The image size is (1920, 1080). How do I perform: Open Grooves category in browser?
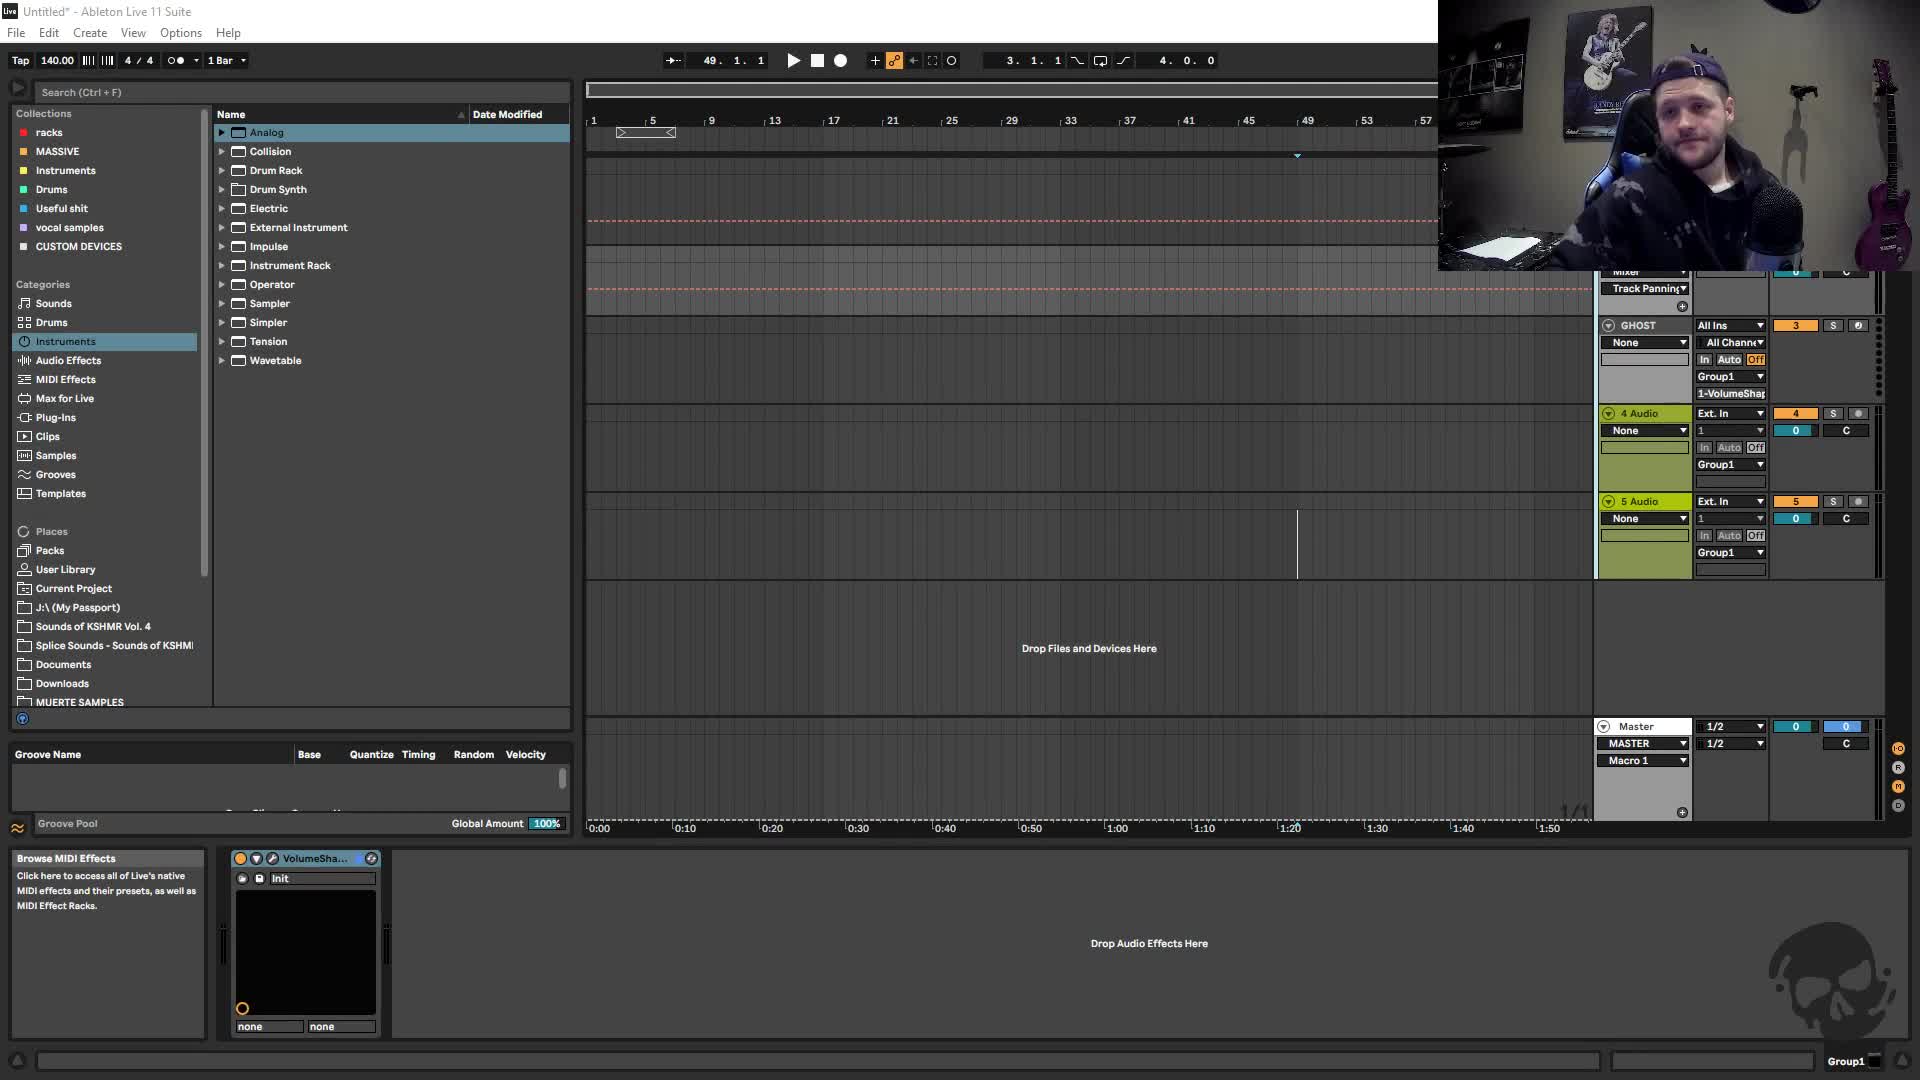tap(56, 474)
